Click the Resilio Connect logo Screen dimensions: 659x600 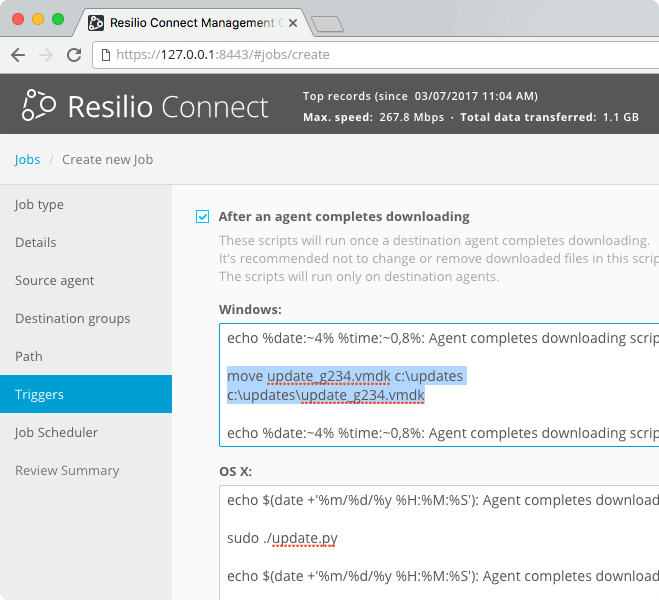tap(145, 106)
